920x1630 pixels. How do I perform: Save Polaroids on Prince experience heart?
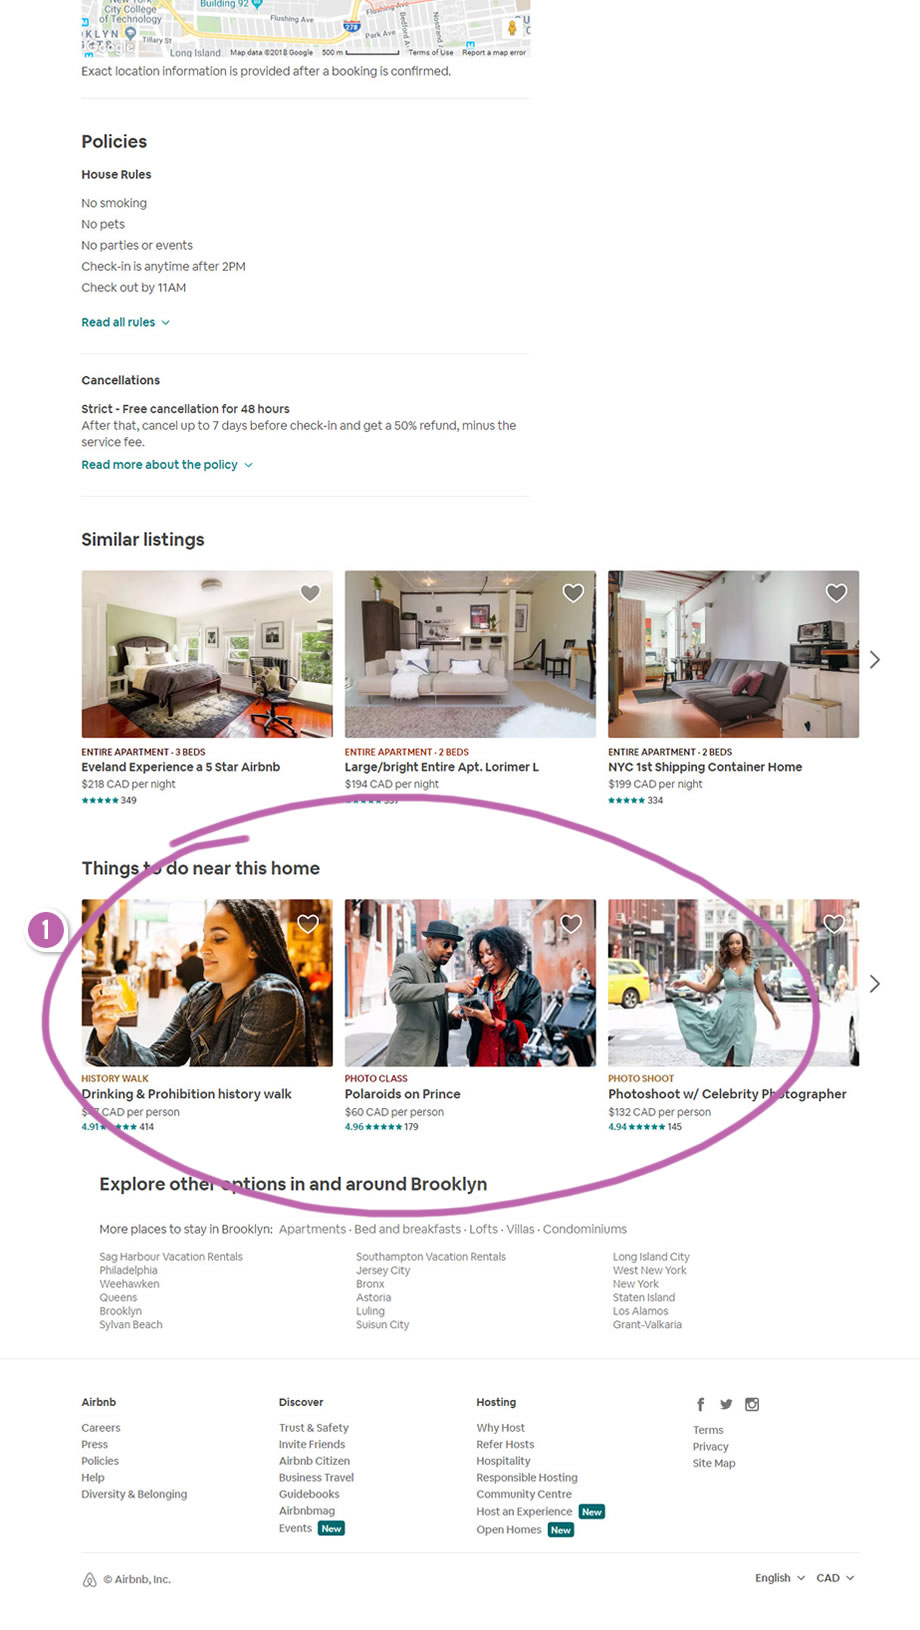click(x=571, y=924)
